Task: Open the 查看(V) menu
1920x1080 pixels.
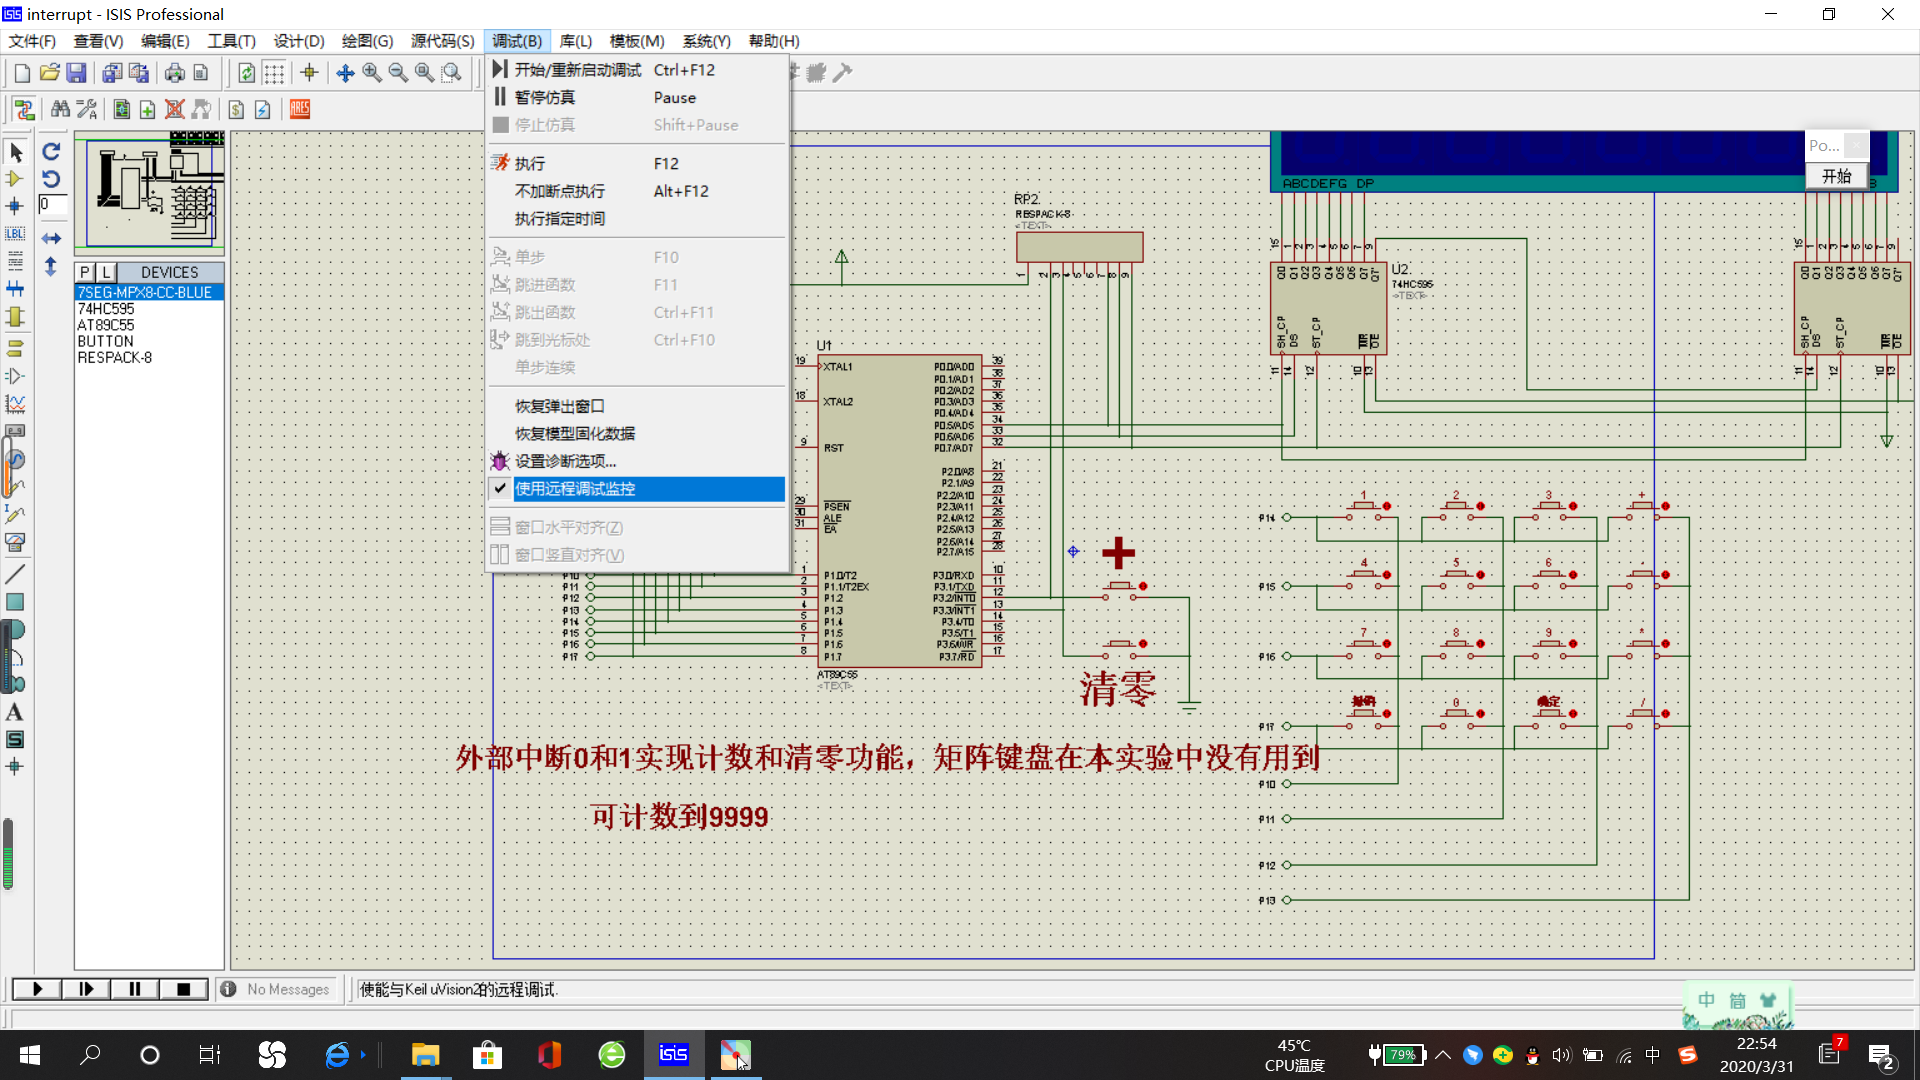Action: coord(98,41)
